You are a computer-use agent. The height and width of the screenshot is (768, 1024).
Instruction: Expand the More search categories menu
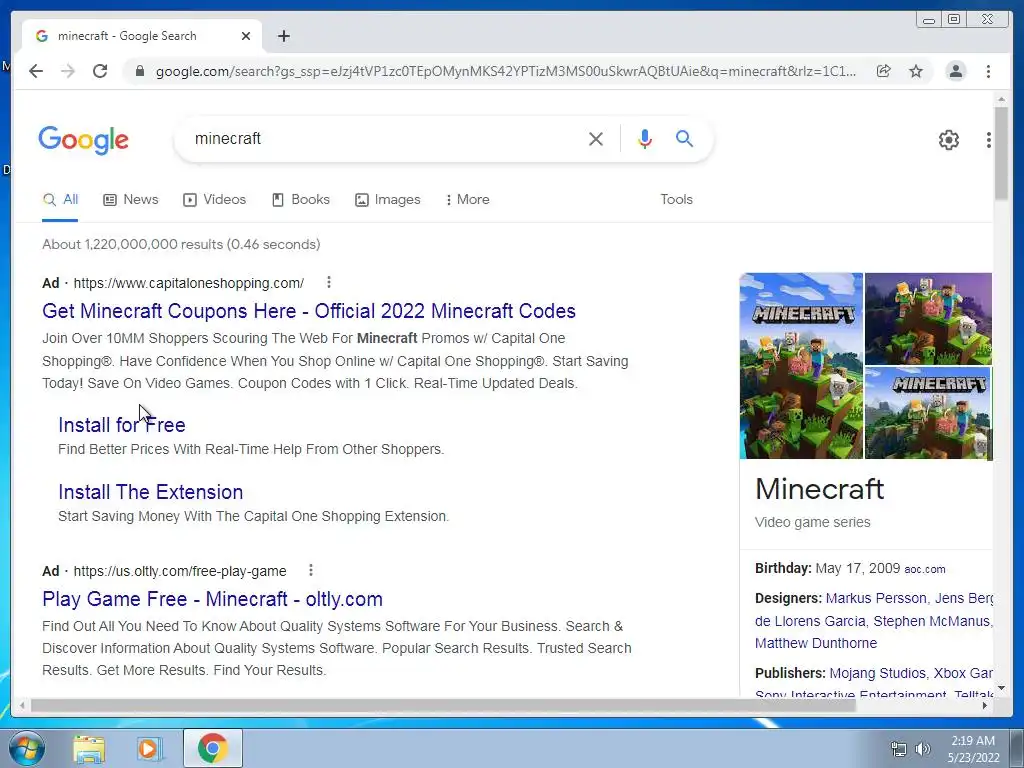click(468, 200)
